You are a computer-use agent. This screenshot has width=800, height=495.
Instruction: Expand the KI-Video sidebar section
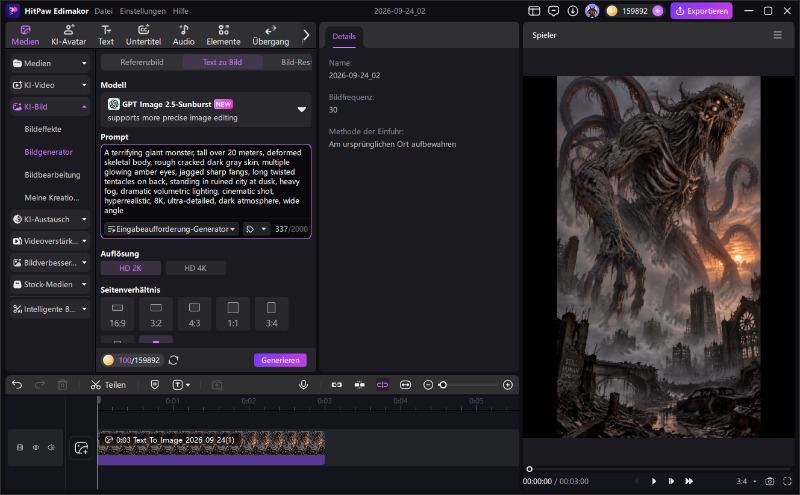[49, 85]
